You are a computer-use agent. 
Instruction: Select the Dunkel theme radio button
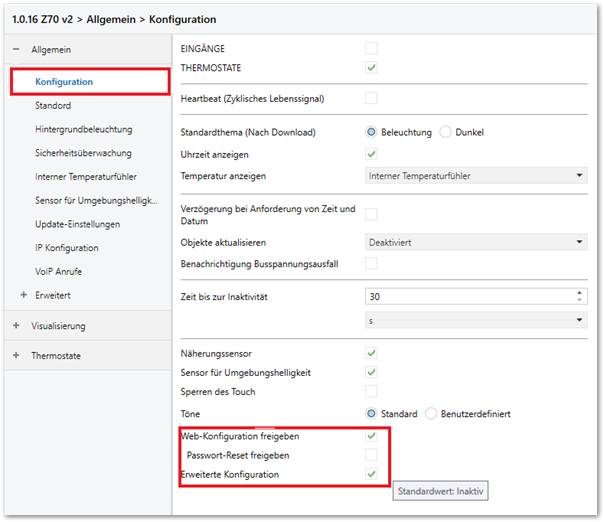445,132
